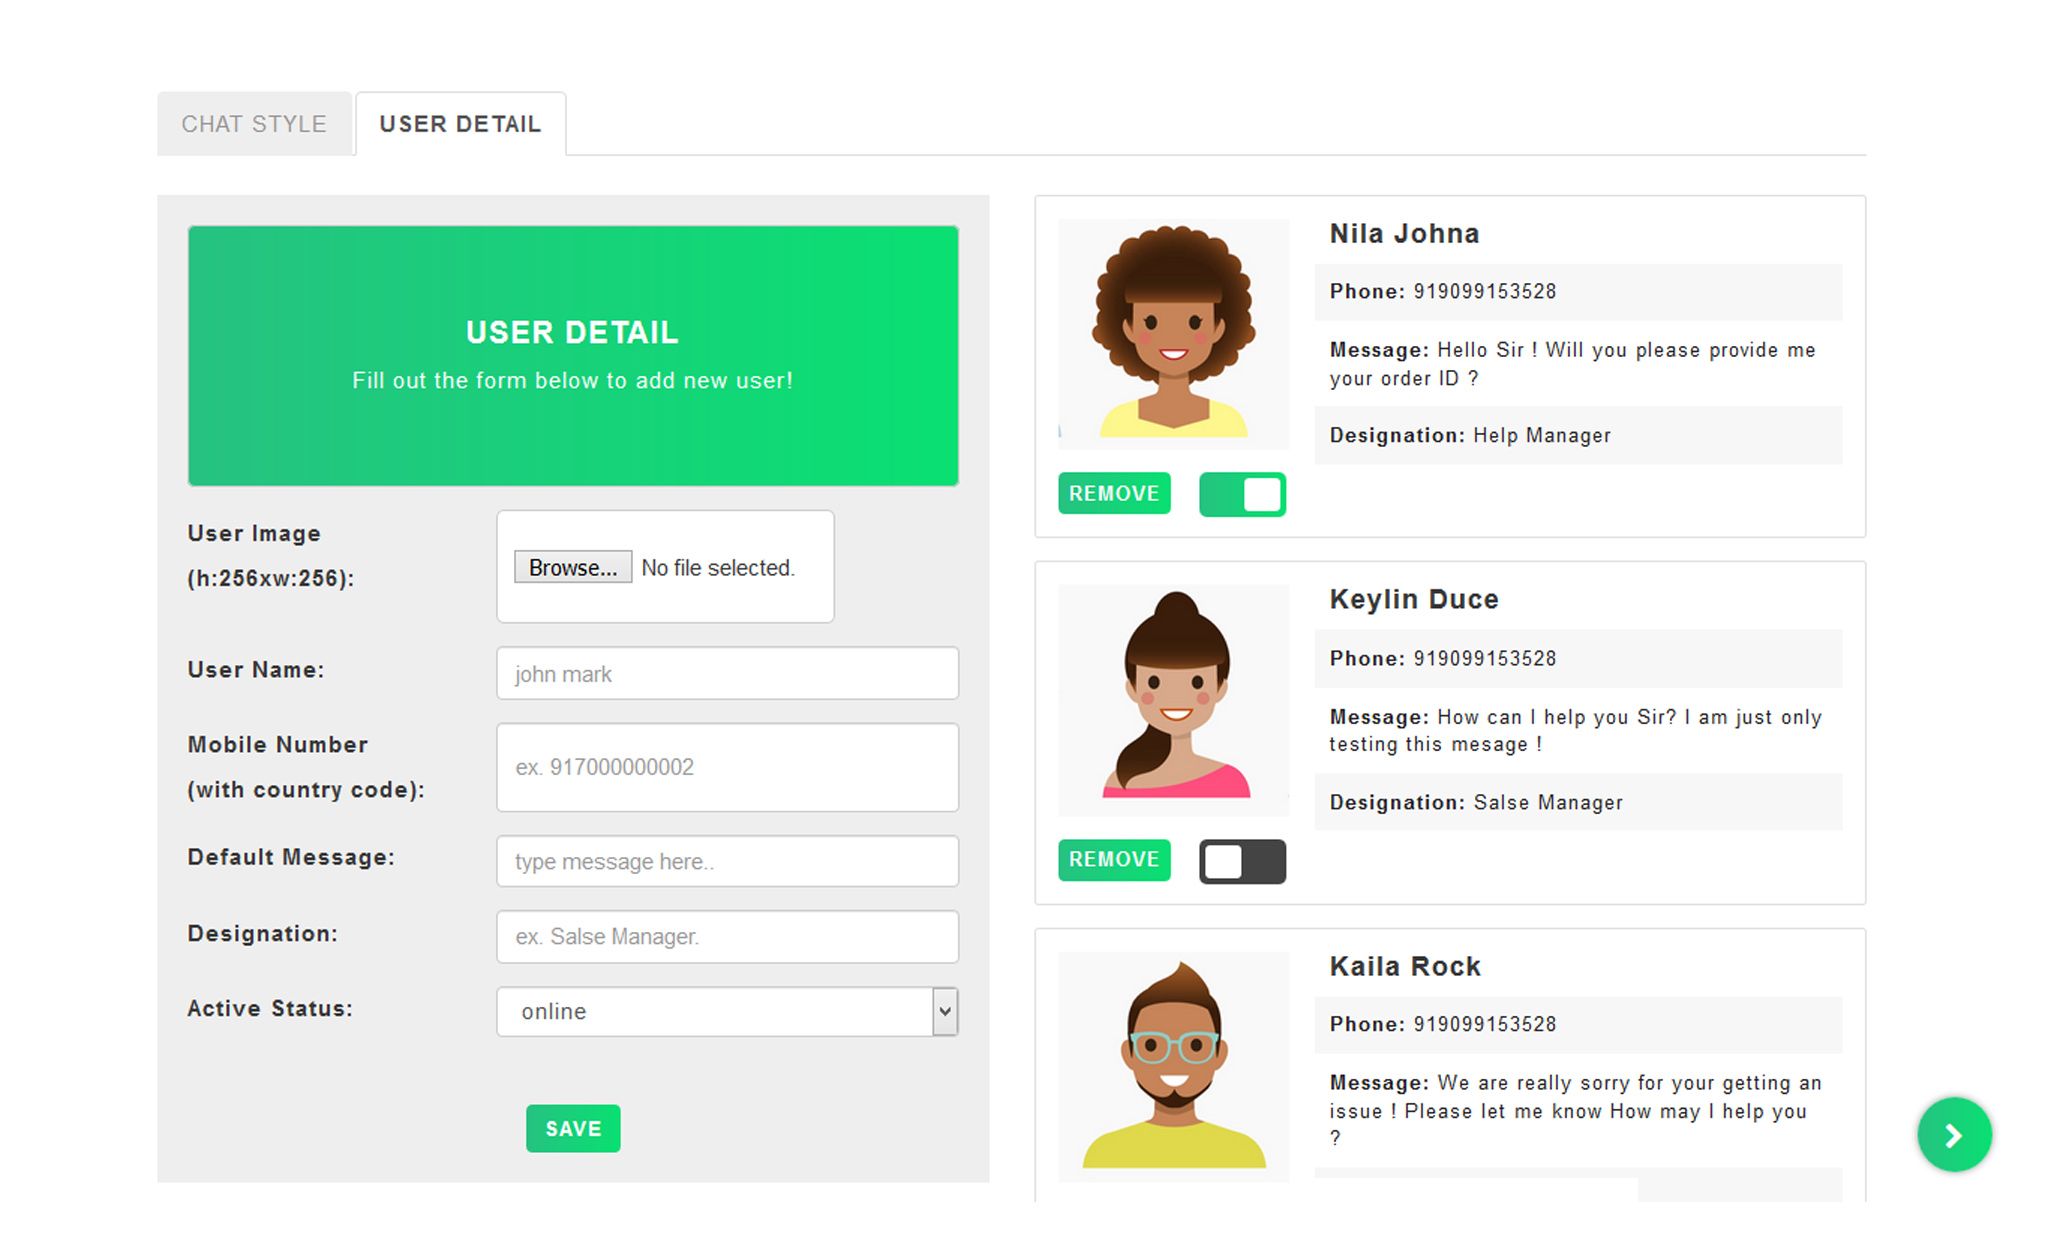Click the name Kaila Rock
Image resolution: width=2048 pixels, height=1250 pixels.
click(x=1405, y=966)
